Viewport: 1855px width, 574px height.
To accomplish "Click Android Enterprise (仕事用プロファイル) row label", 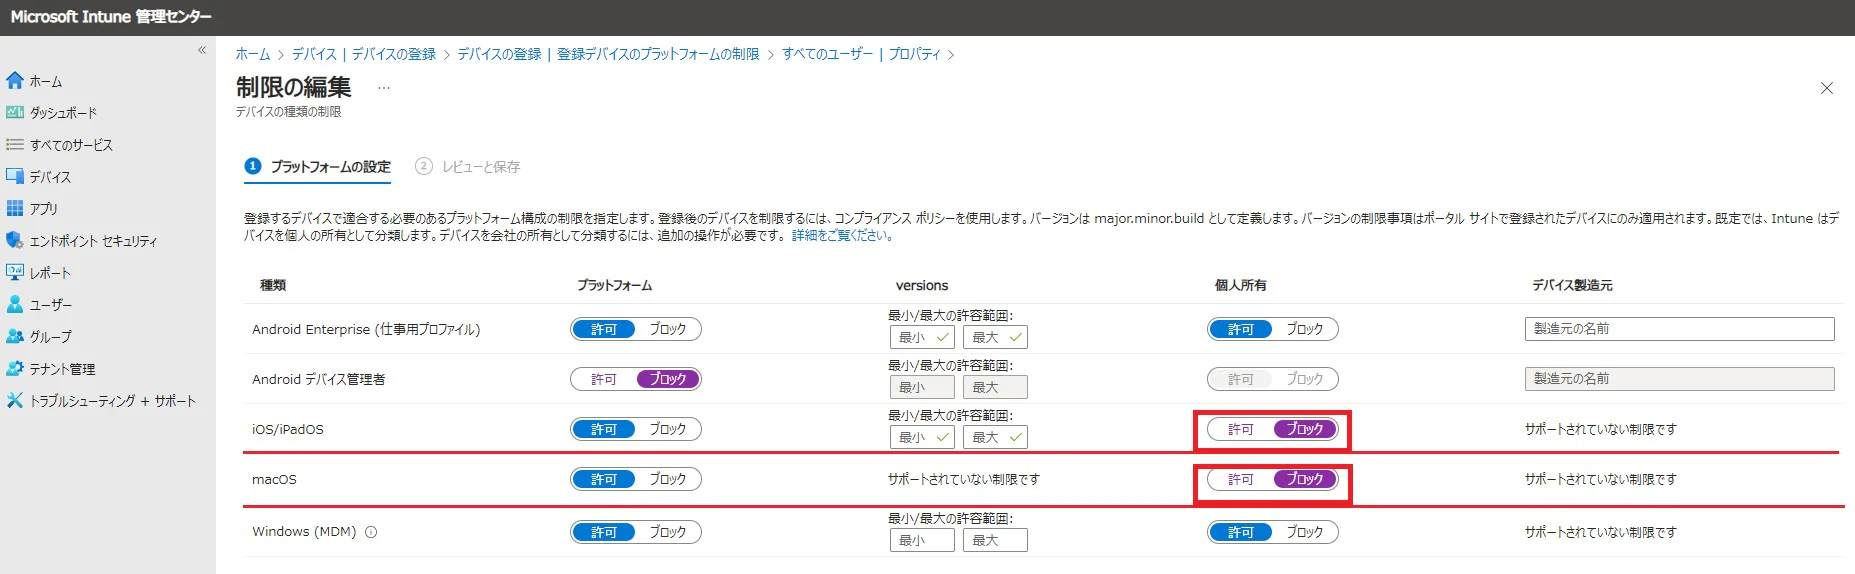I will (366, 329).
